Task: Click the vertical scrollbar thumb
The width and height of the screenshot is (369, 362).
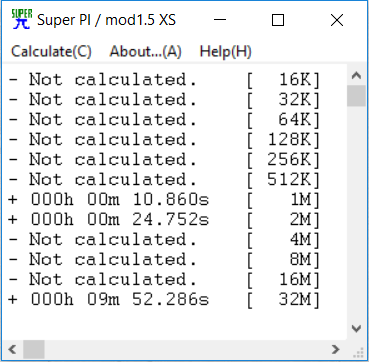Action: tap(356, 96)
